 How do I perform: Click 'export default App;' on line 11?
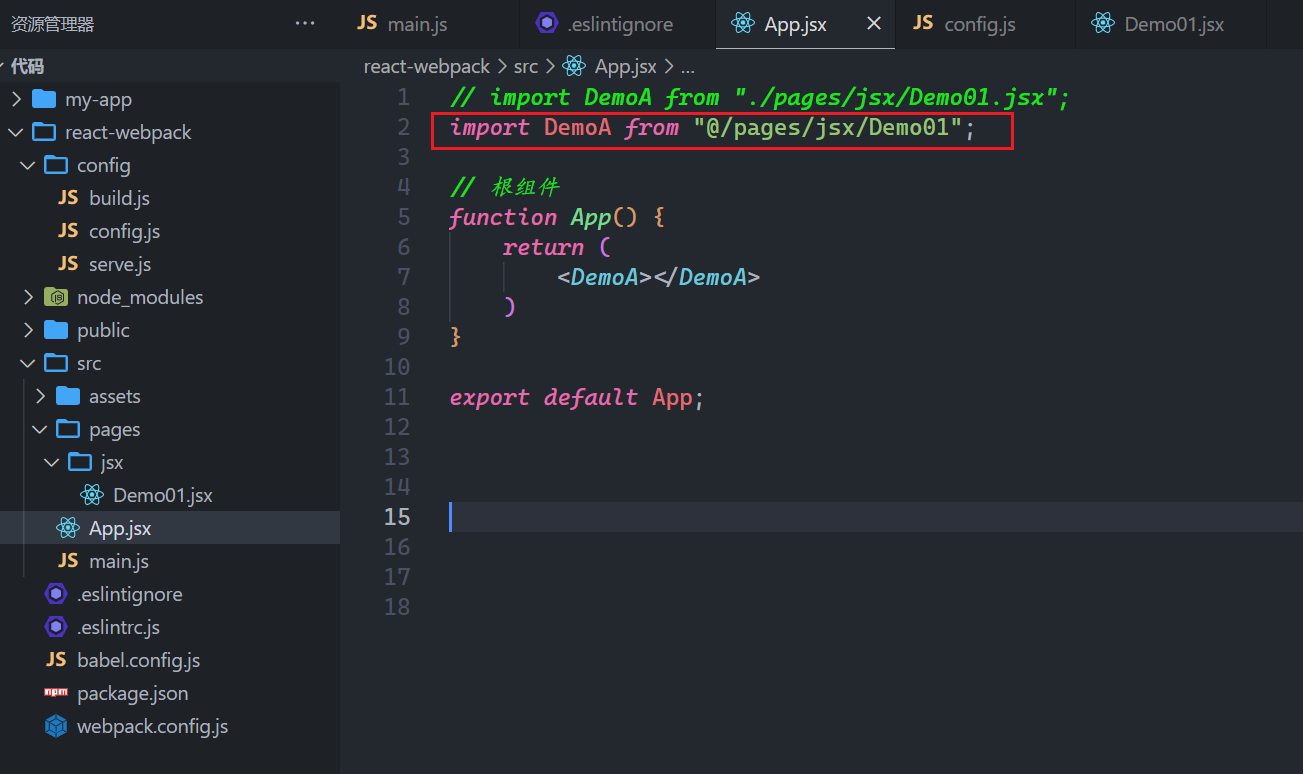tap(577, 397)
